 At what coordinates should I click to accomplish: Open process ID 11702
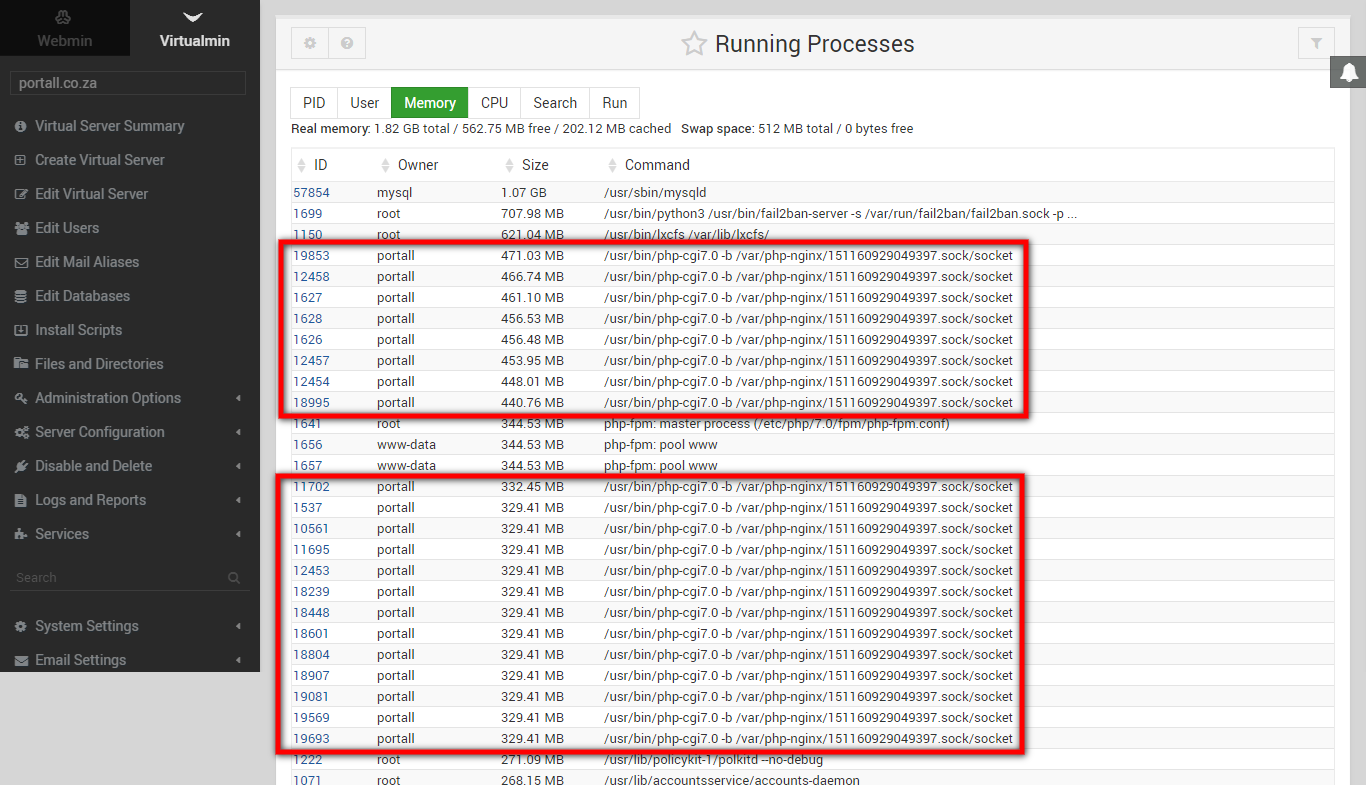311,486
